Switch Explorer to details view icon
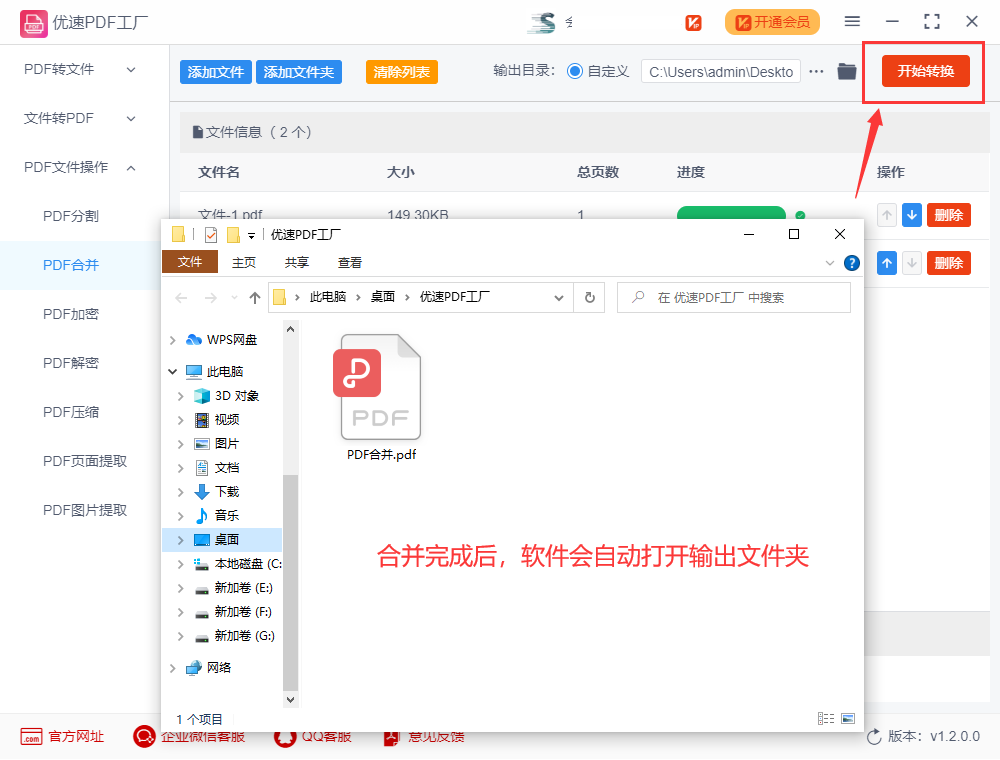1000x760 pixels. (x=826, y=719)
